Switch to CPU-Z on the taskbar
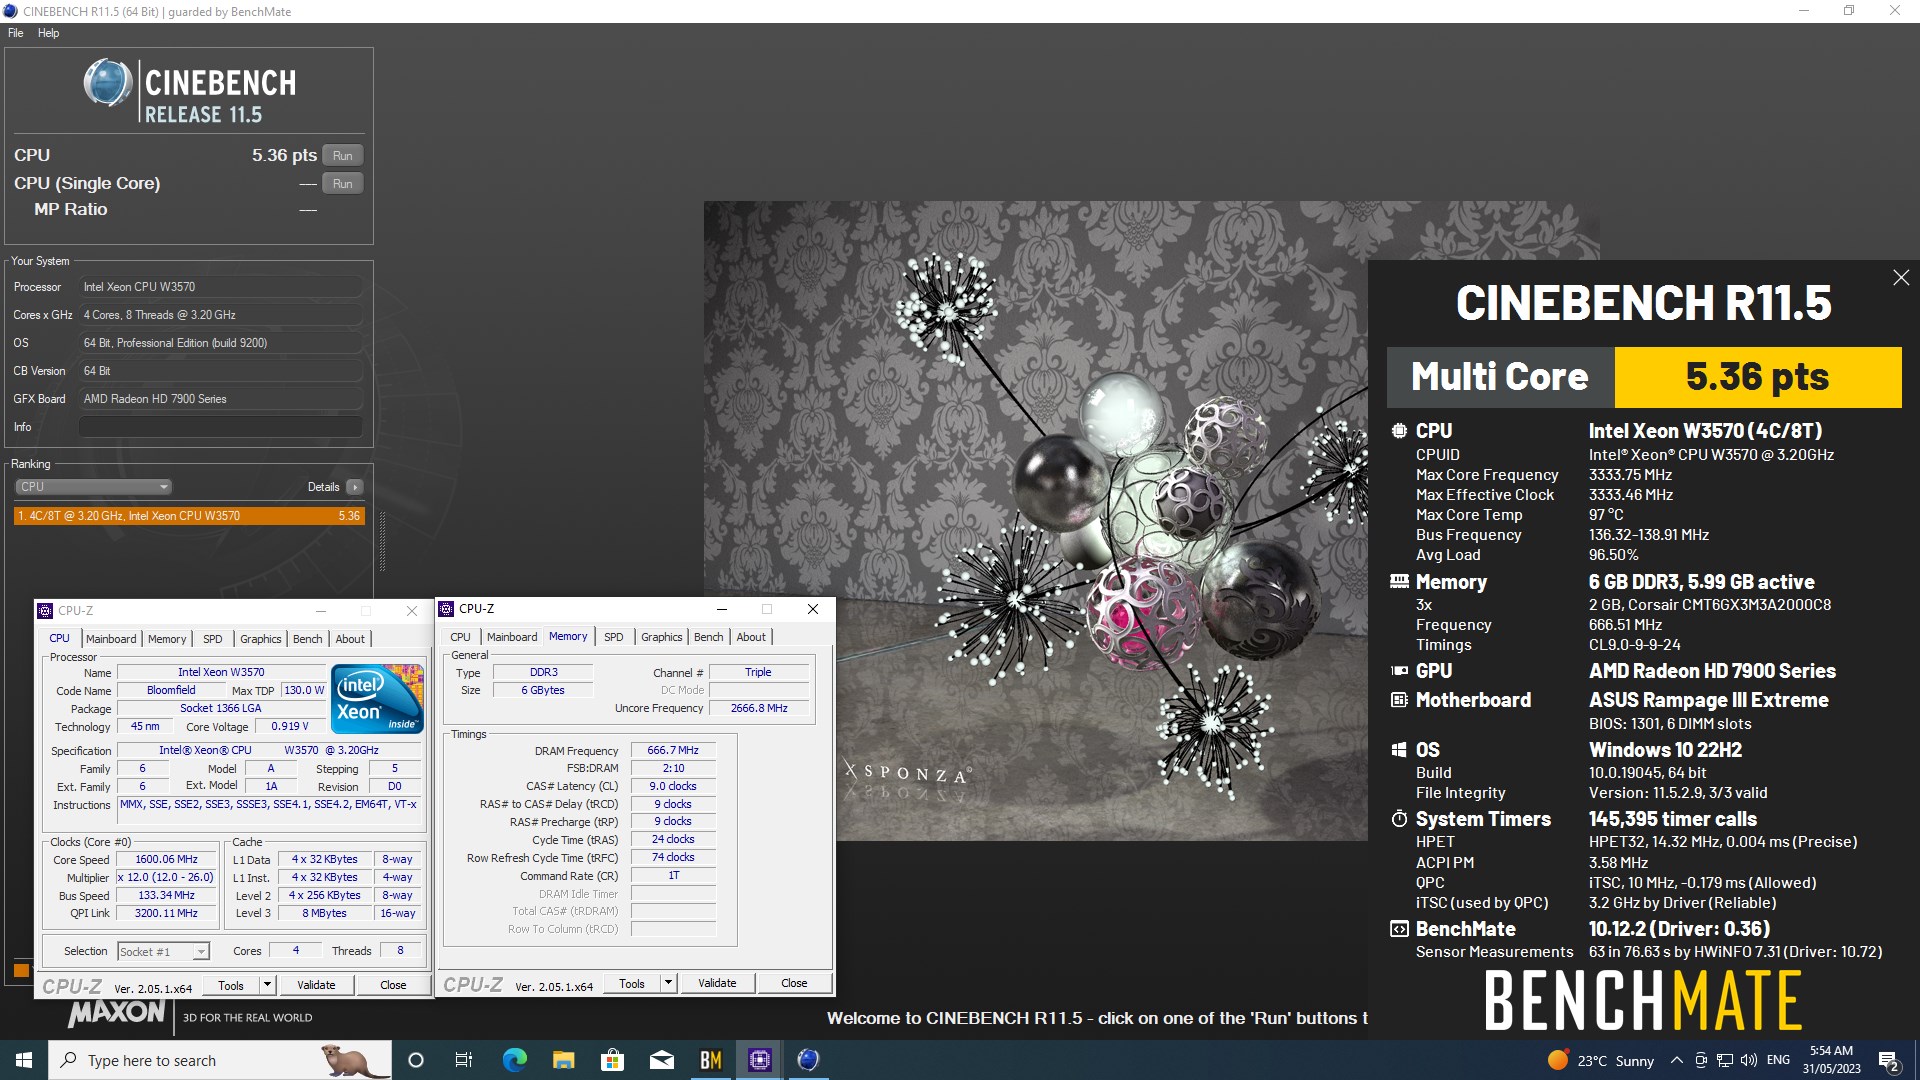Screen dimensions: 1920x1080 click(760, 1060)
